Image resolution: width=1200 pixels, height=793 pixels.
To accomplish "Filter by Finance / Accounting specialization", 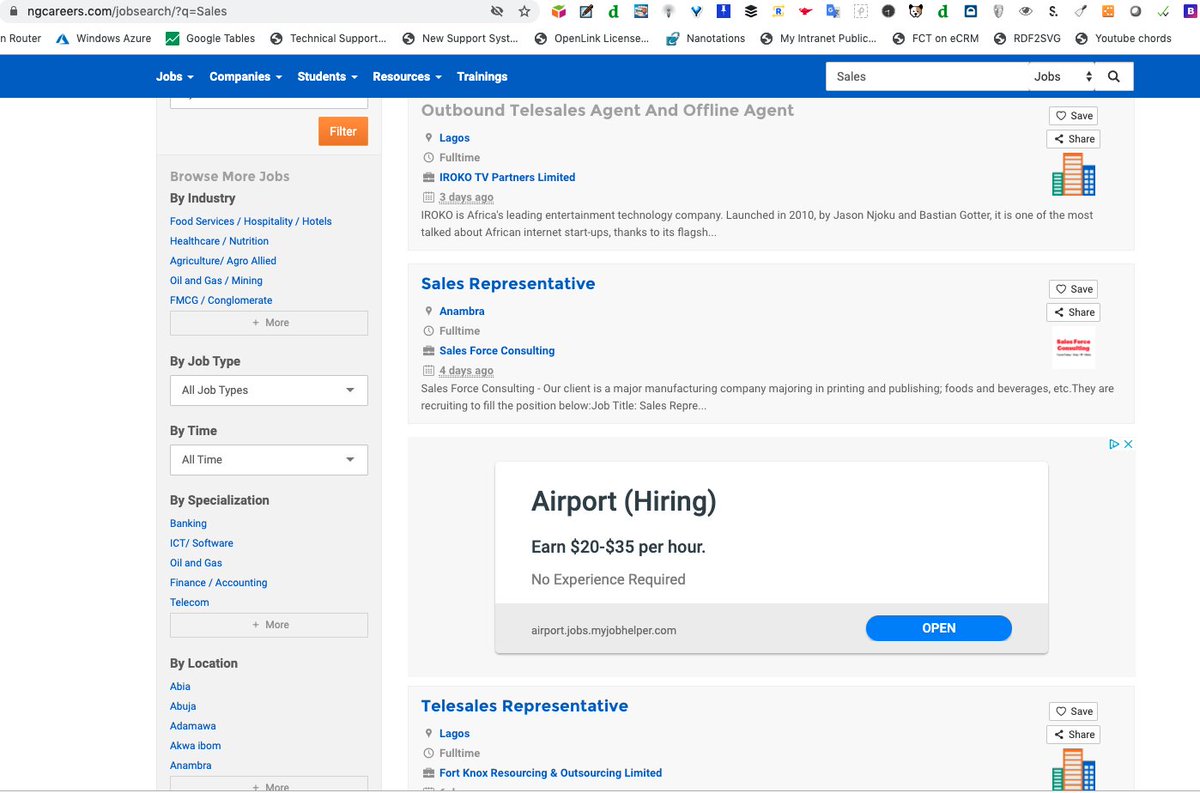I will click(218, 582).
